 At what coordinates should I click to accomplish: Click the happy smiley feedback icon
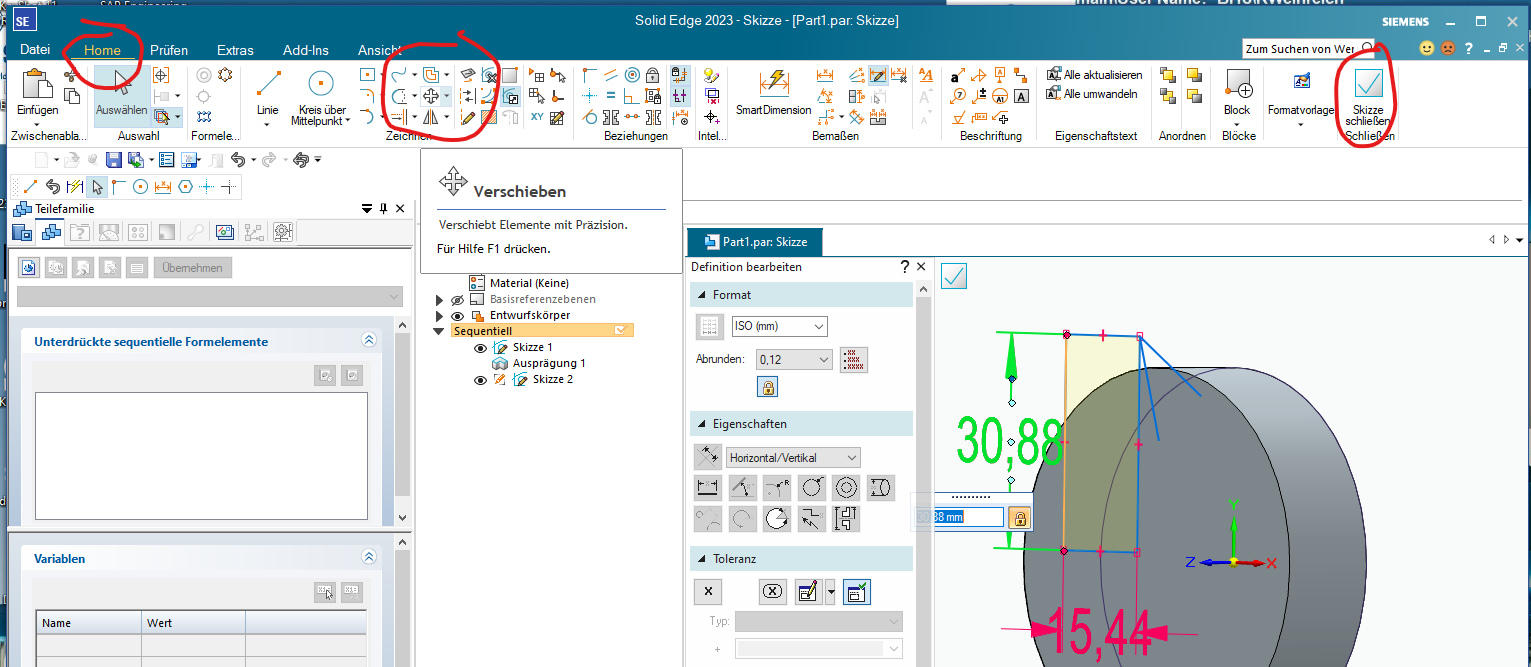pyautogui.click(x=1426, y=48)
